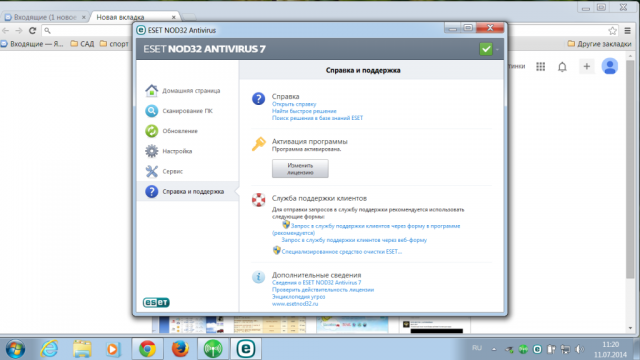Click the Сервис tools icon
This screenshot has width=640, height=360.
click(x=151, y=171)
